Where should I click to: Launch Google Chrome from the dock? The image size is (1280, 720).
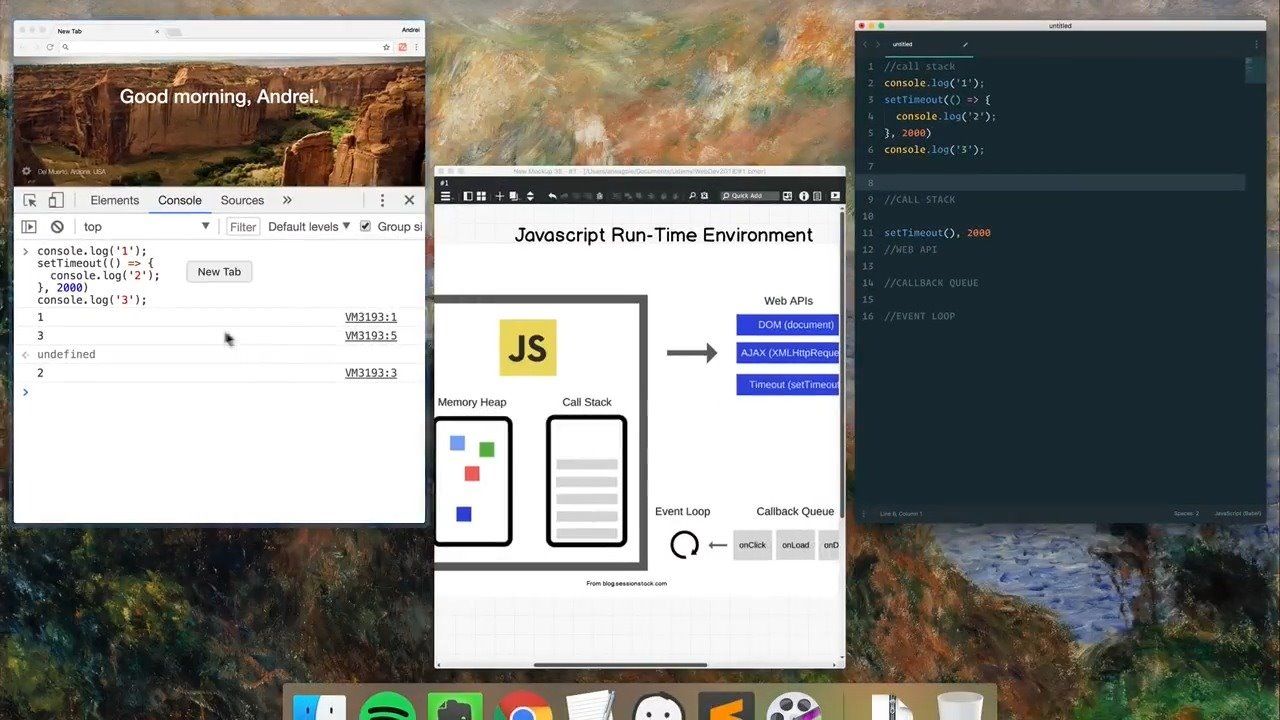click(522, 706)
